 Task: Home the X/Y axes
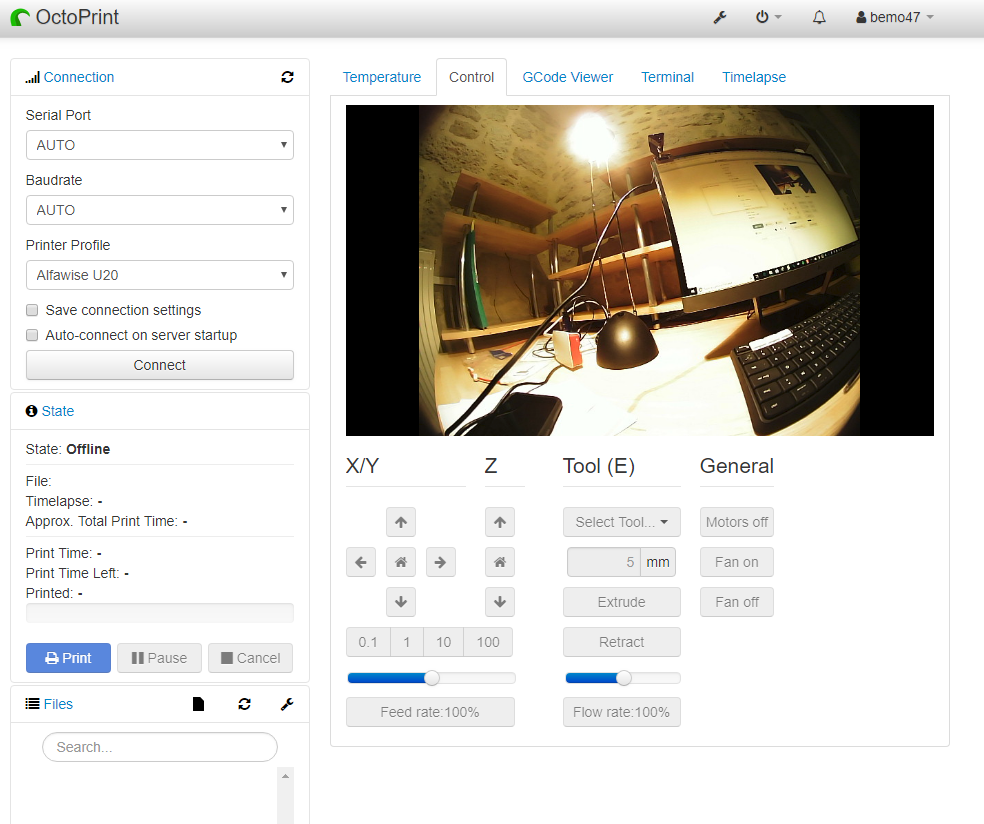tap(401, 562)
